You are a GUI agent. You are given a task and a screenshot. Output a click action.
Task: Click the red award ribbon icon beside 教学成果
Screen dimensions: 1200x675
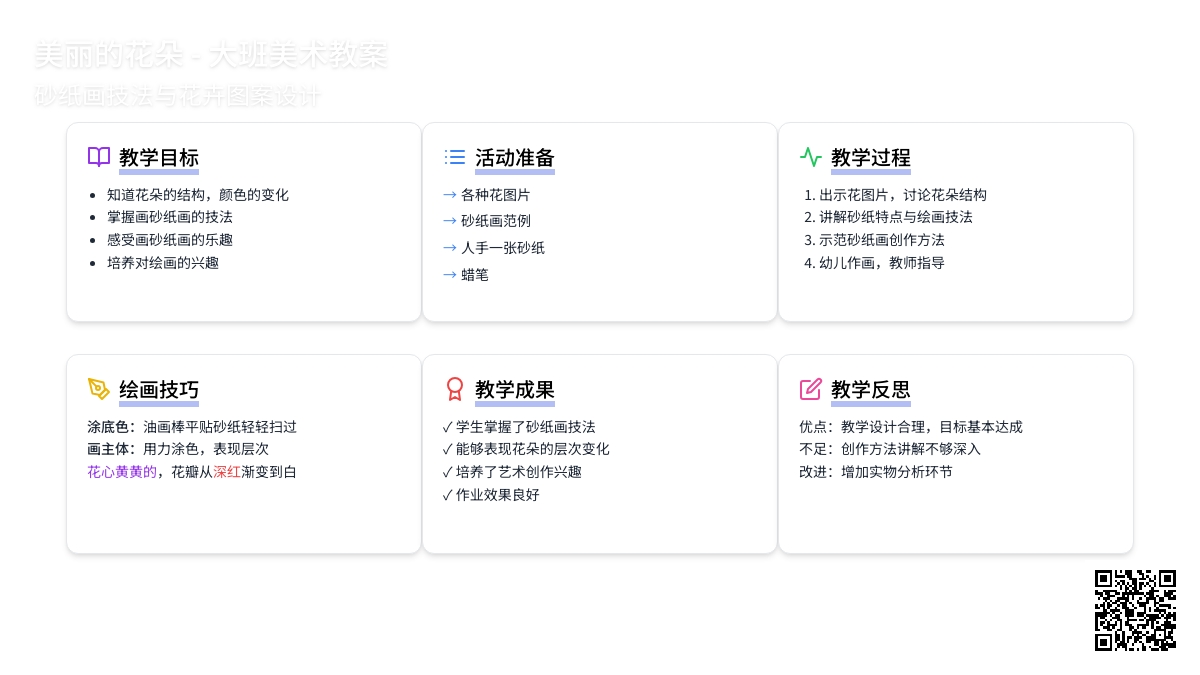tap(455, 389)
